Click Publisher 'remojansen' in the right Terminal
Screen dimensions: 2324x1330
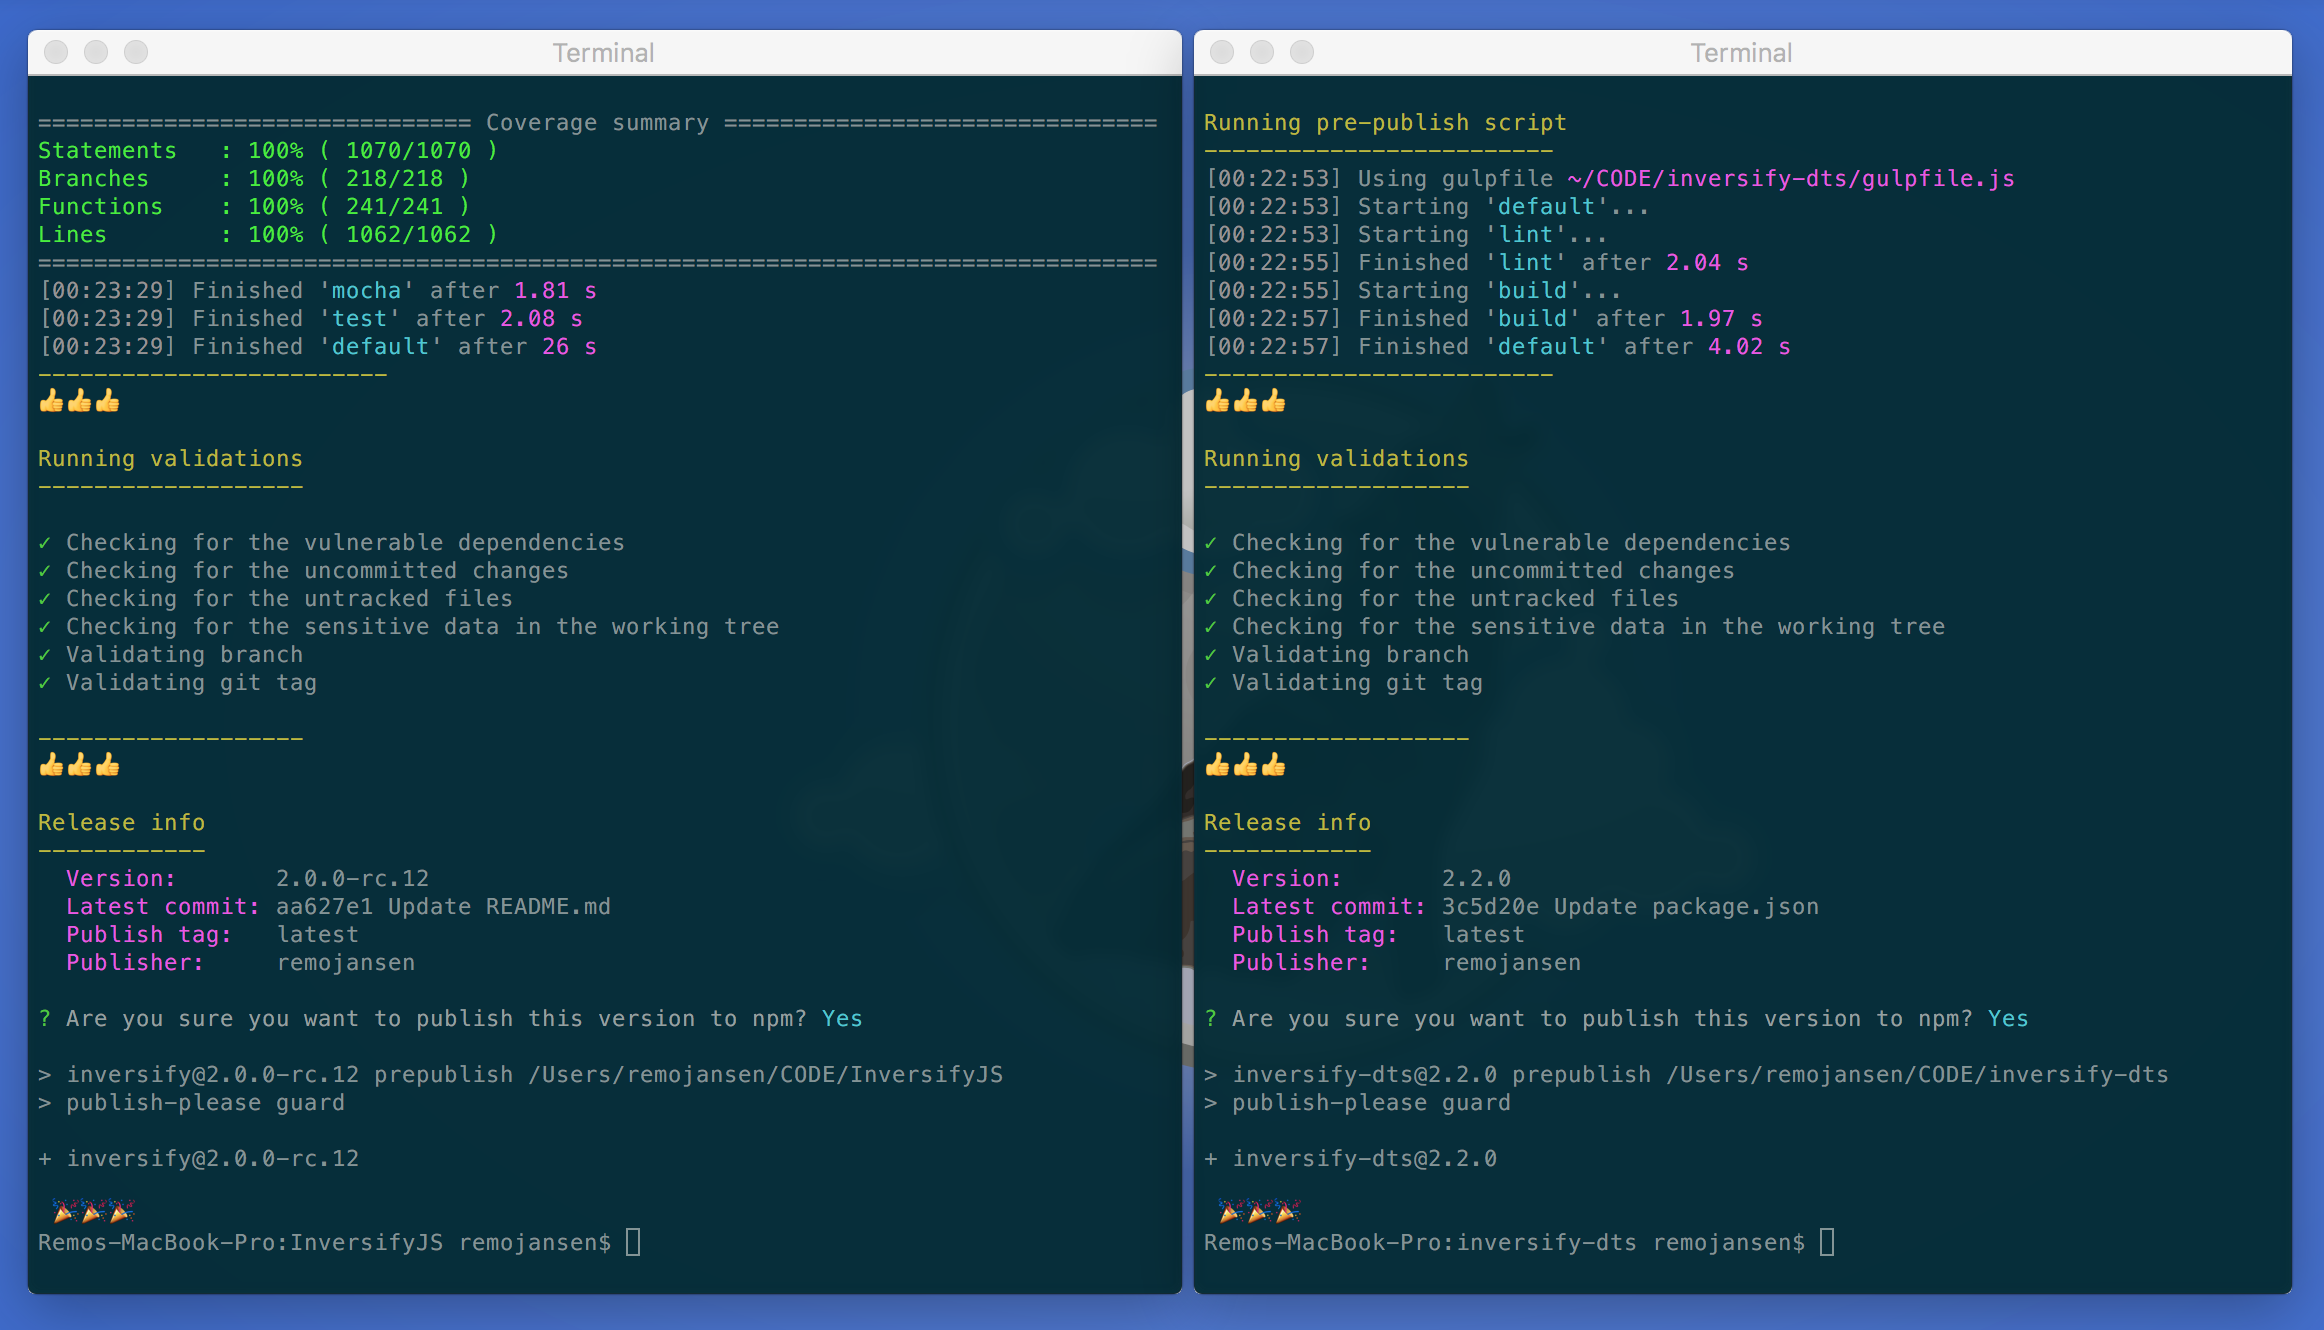pos(1512,963)
